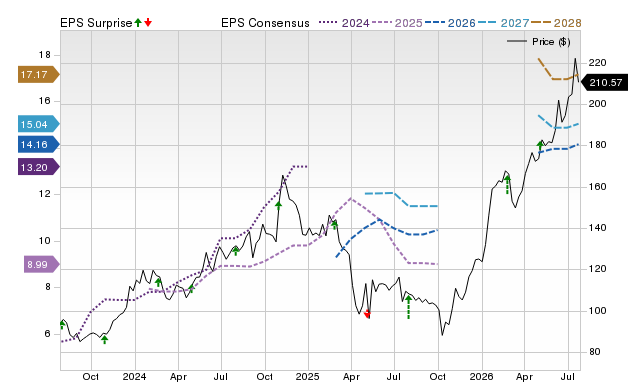Click the 100 label on the price axis

point(597,311)
